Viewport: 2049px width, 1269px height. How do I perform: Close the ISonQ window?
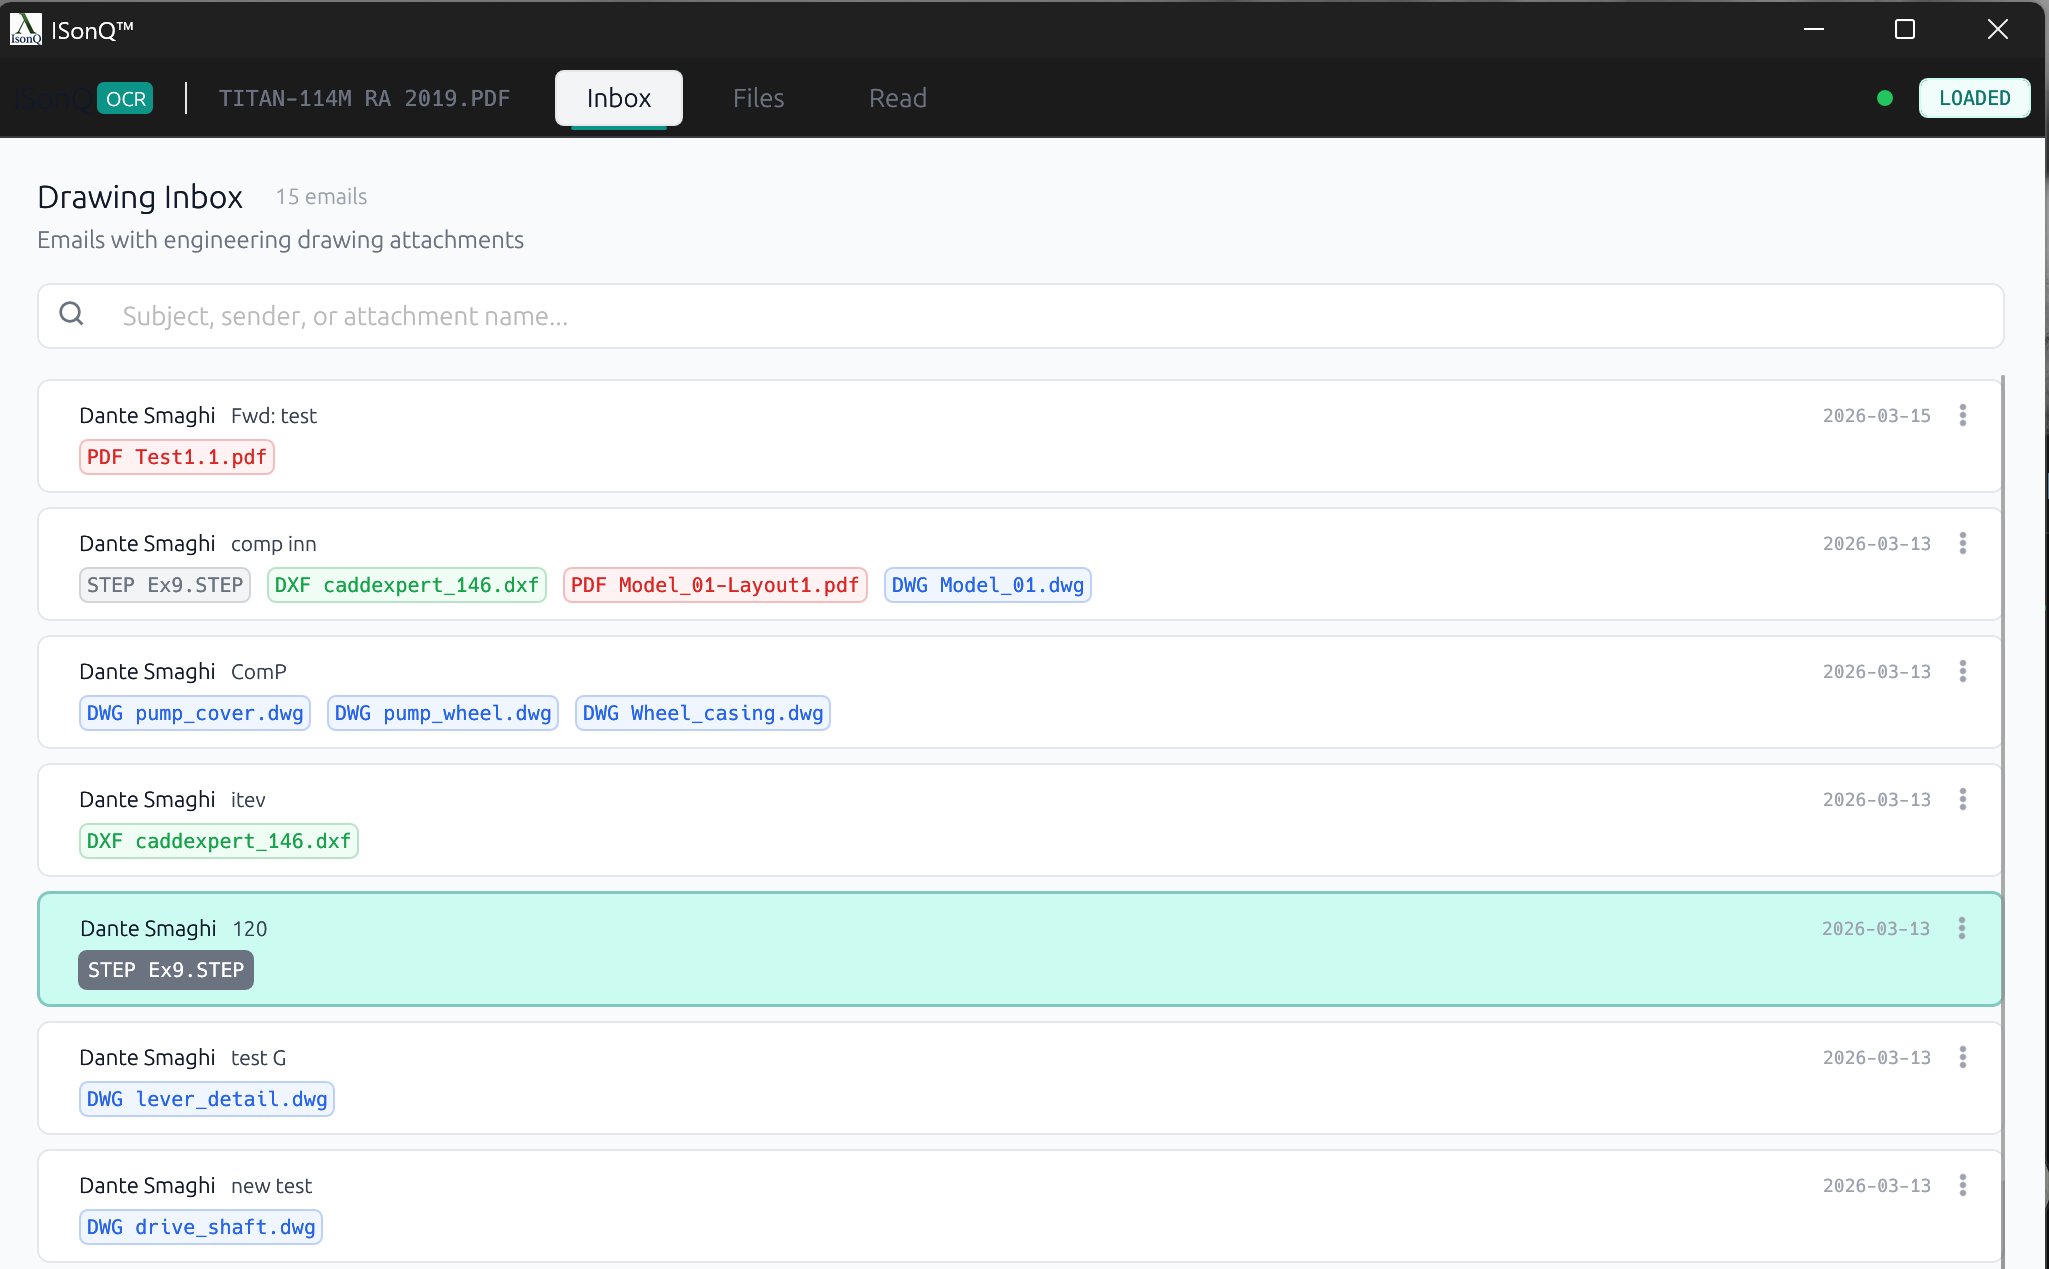(1997, 29)
